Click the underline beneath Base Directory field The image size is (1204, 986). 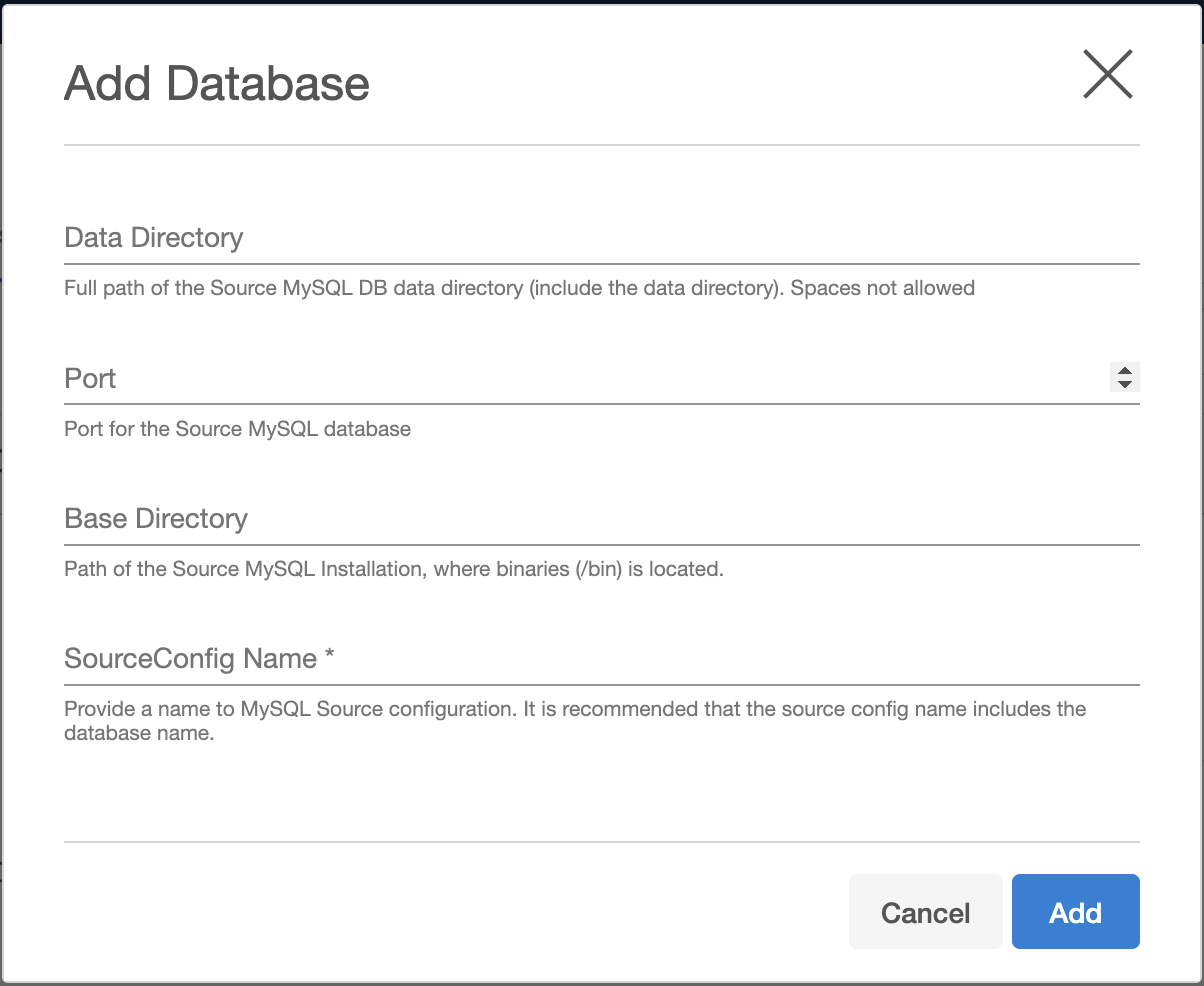(600, 545)
